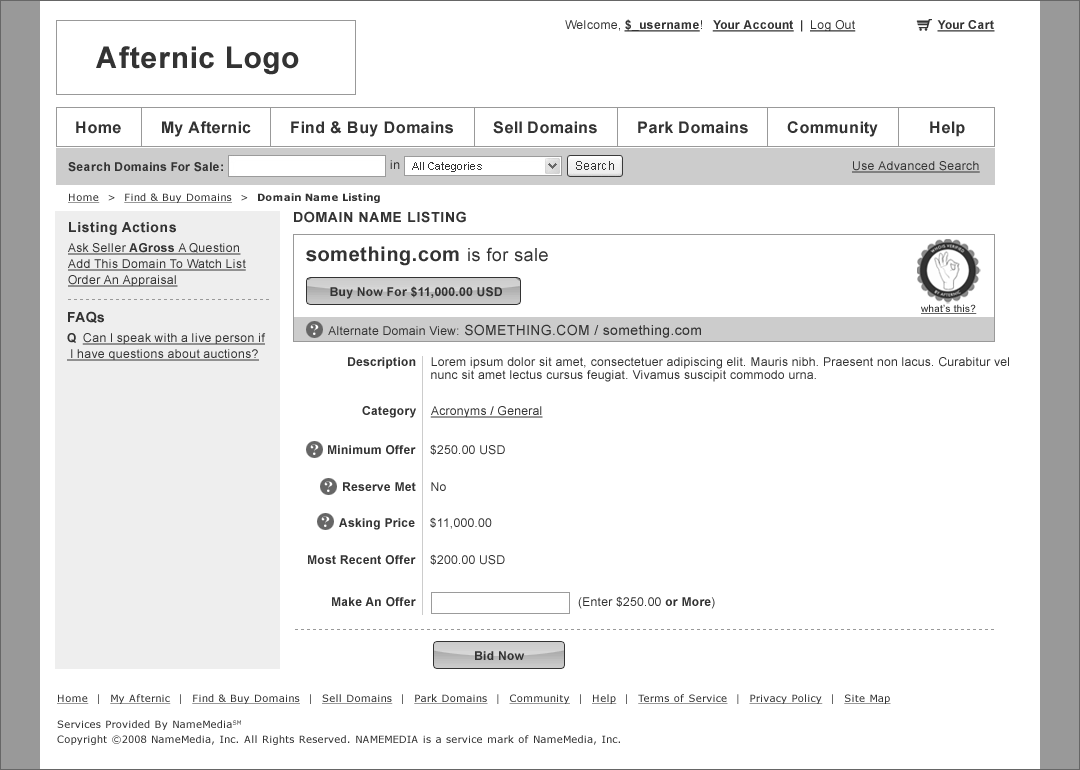Click the Alternate Domain View help icon

(x=314, y=329)
